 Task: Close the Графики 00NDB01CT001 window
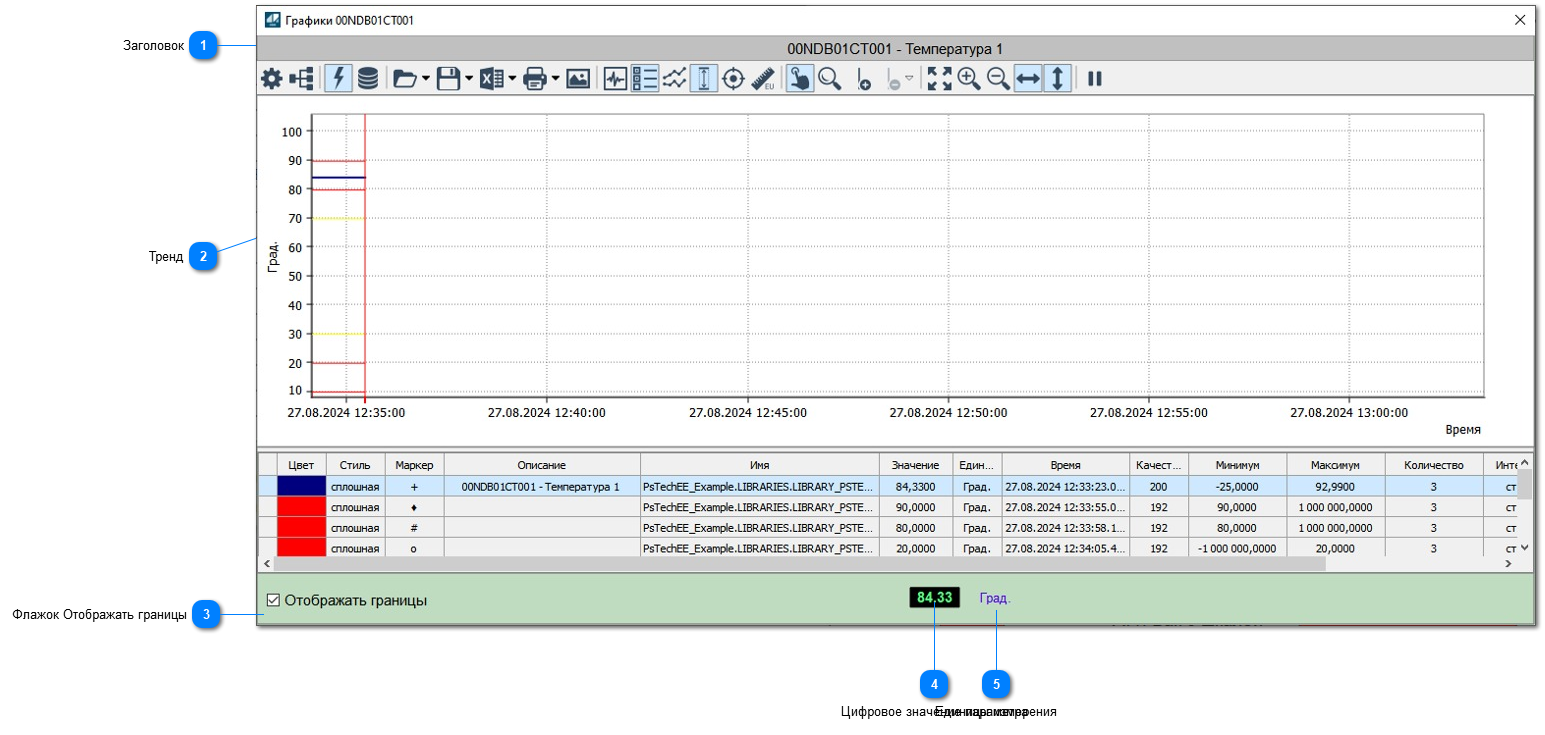(1520, 19)
